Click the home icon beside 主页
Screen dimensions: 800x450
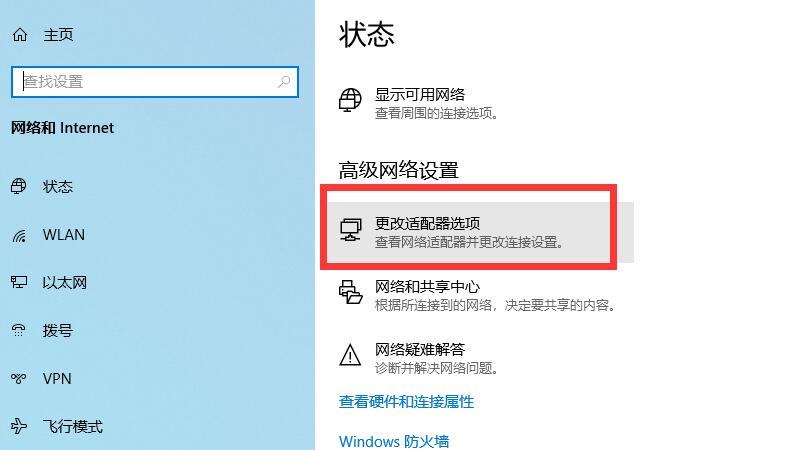20,35
